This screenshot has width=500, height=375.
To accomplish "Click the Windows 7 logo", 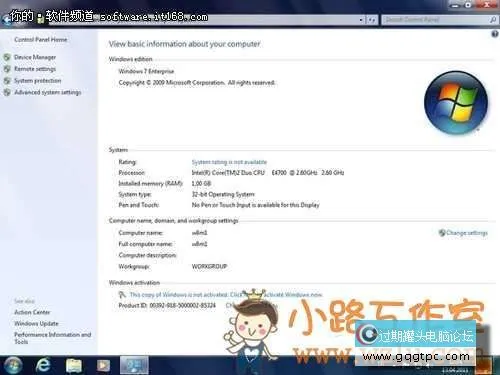I will tap(456, 102).
